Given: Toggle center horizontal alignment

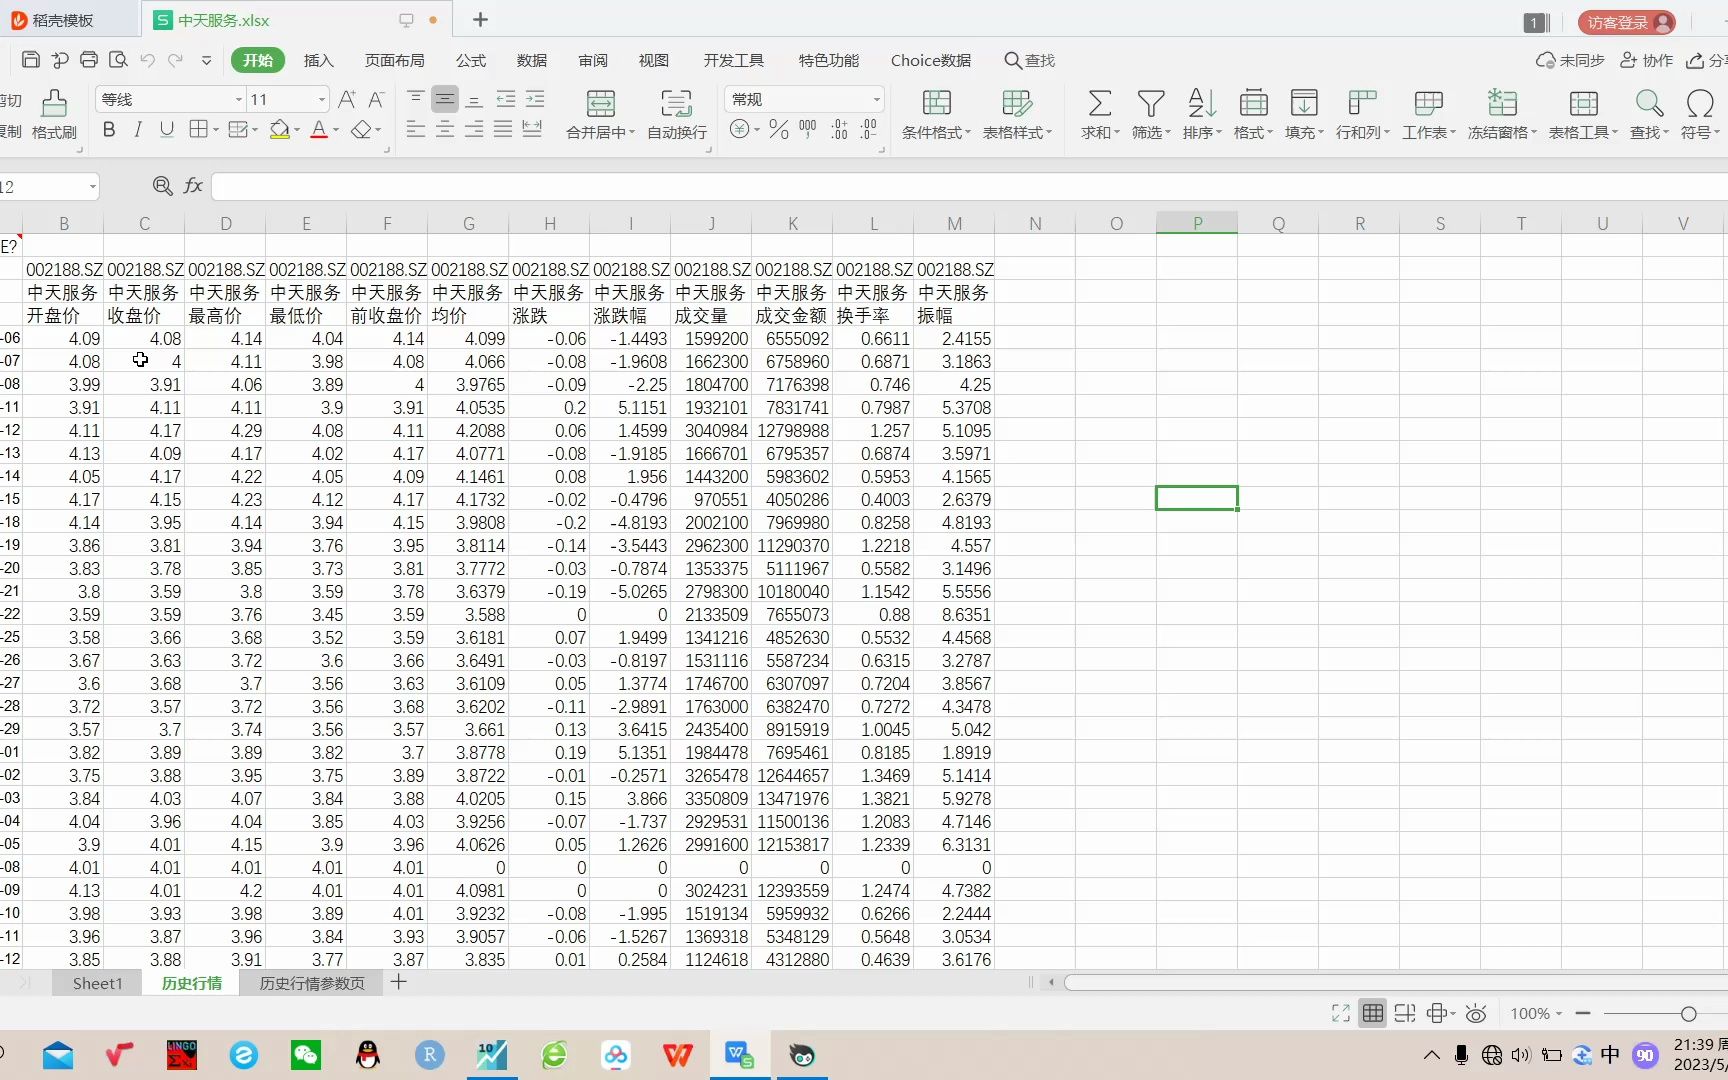Looking at the screenshot, I should [445, 129].
